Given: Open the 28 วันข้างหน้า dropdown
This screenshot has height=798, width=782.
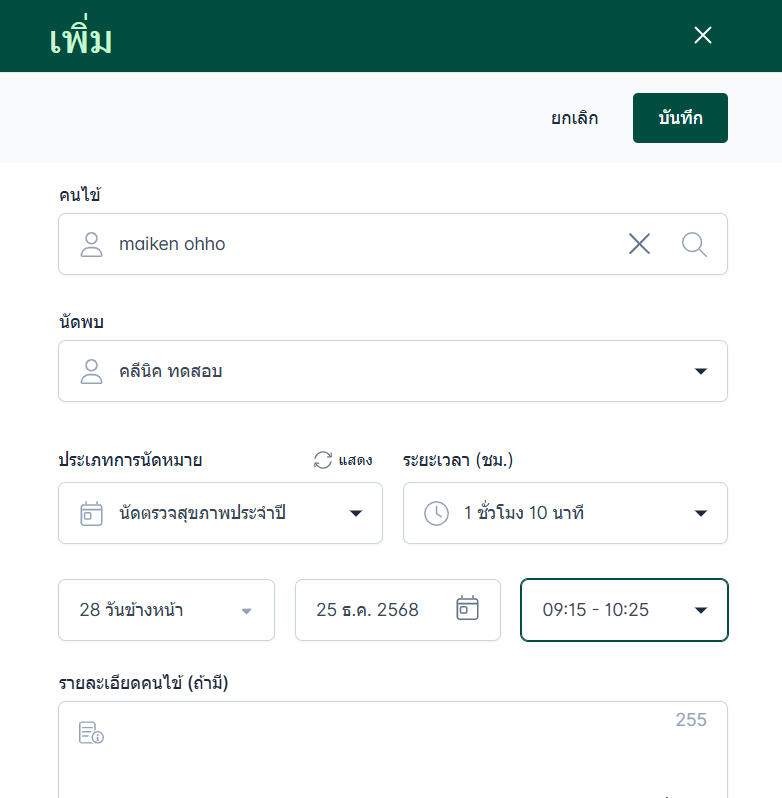Looking at the screenshot, I should [x=166, y=610].
